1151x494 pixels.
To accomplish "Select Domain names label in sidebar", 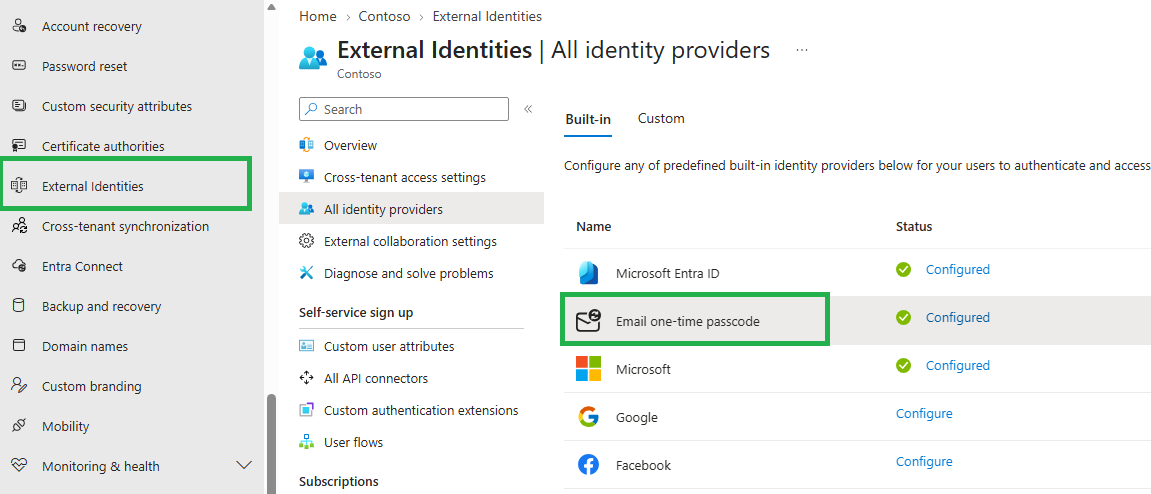I will (x=85, y=346).
